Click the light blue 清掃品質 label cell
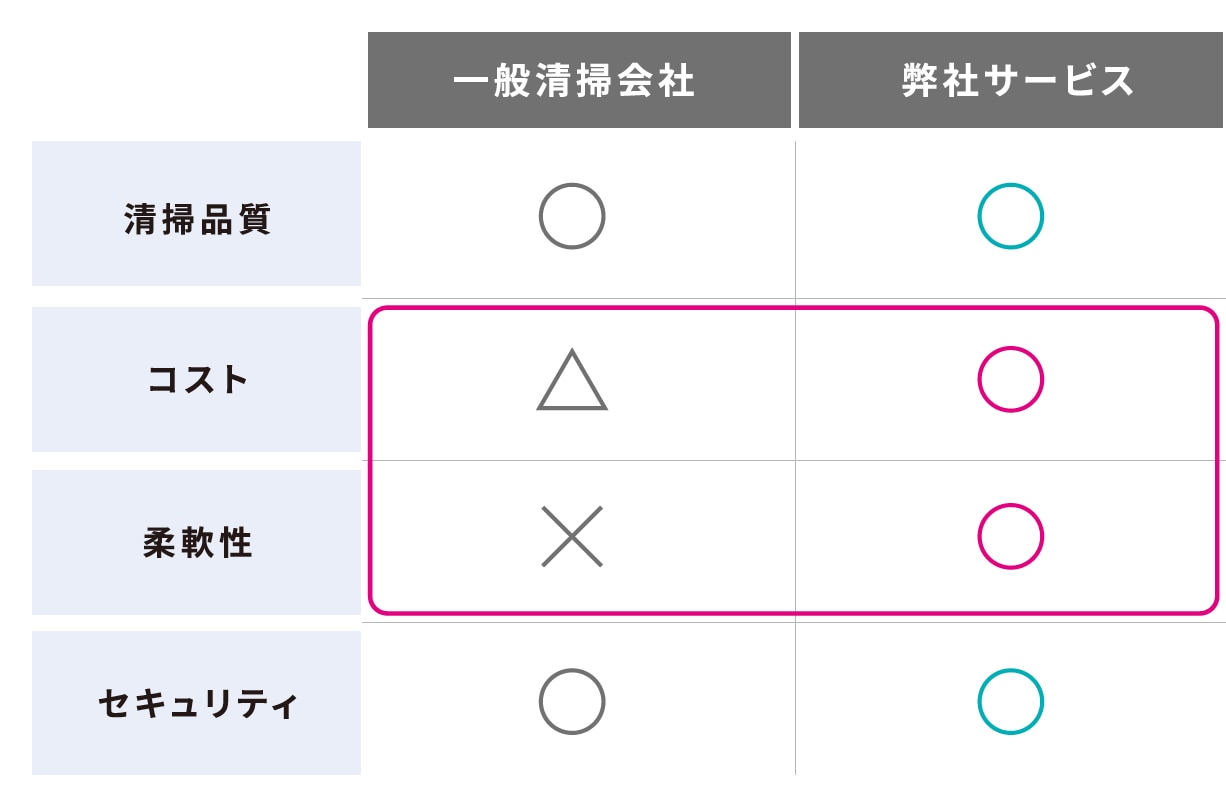Screen dimensions: 1226x802 pyautogui.click(x=196, y=213)
